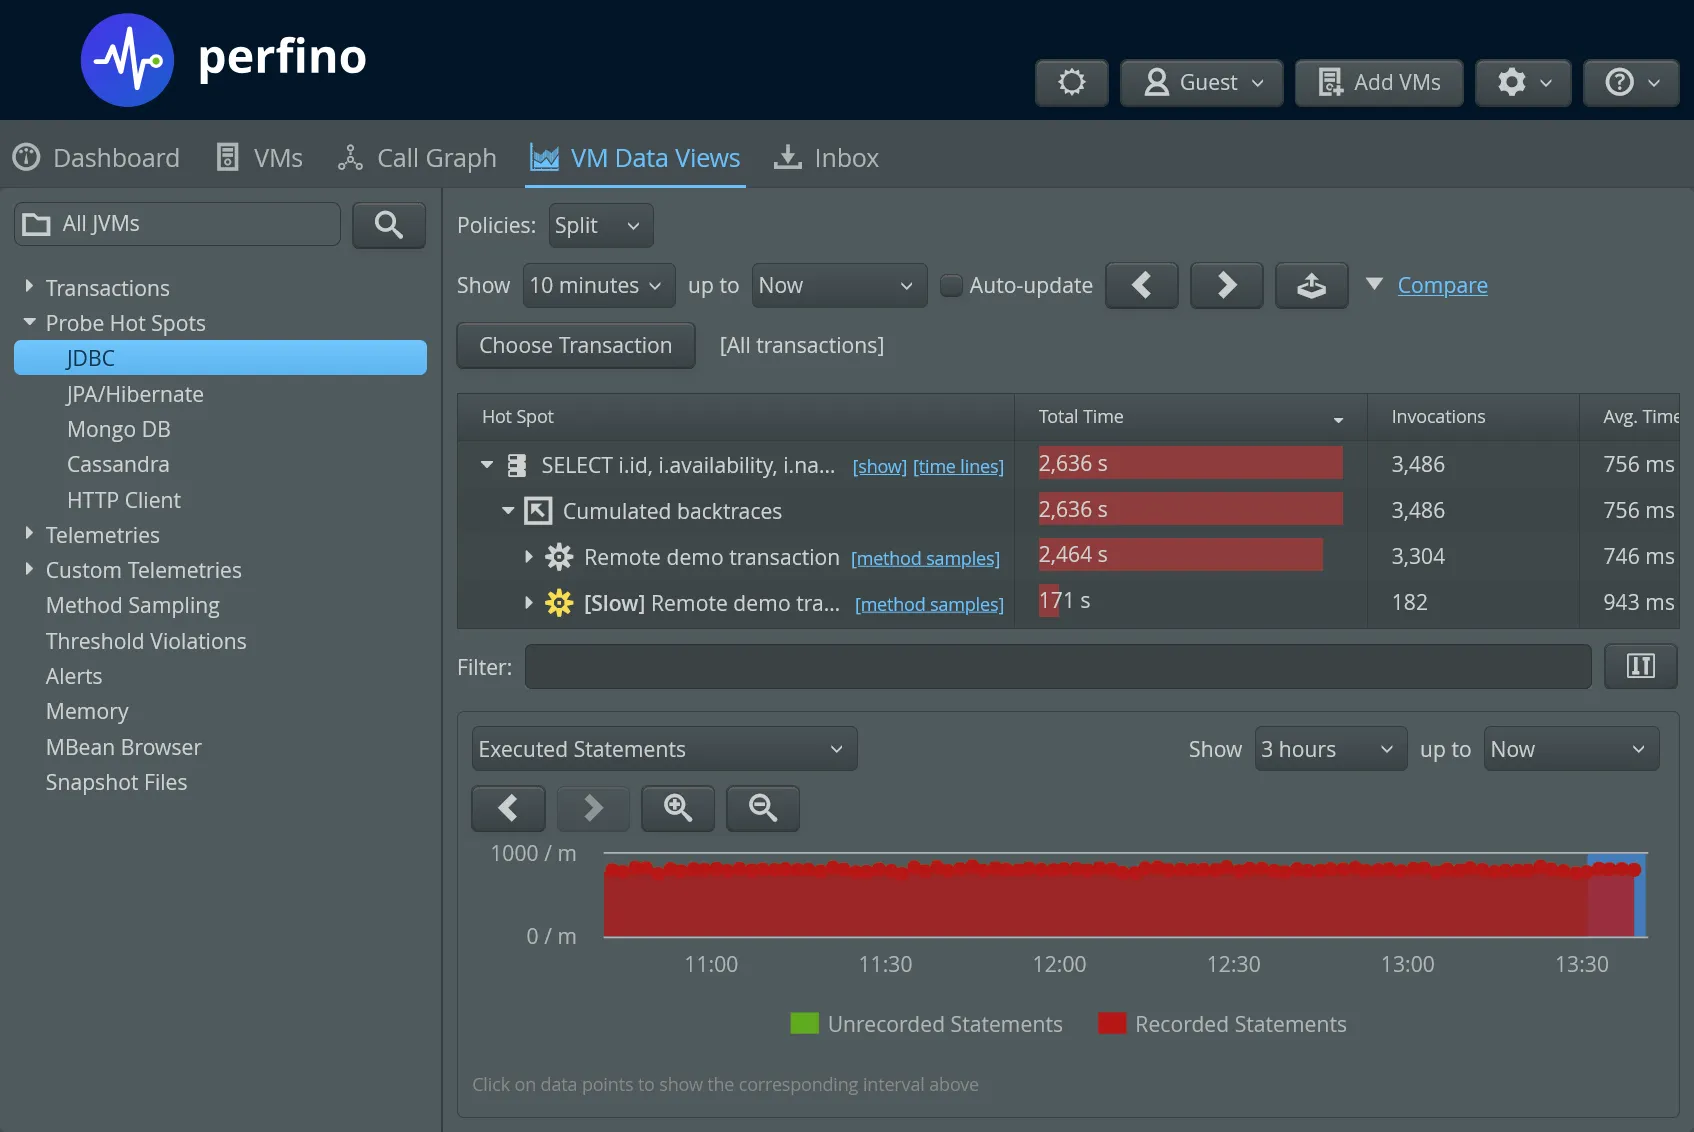Click the red Recorded Statements legend swatch
Viewport: 1694px width, 1132px height.
[1110, 1023]
